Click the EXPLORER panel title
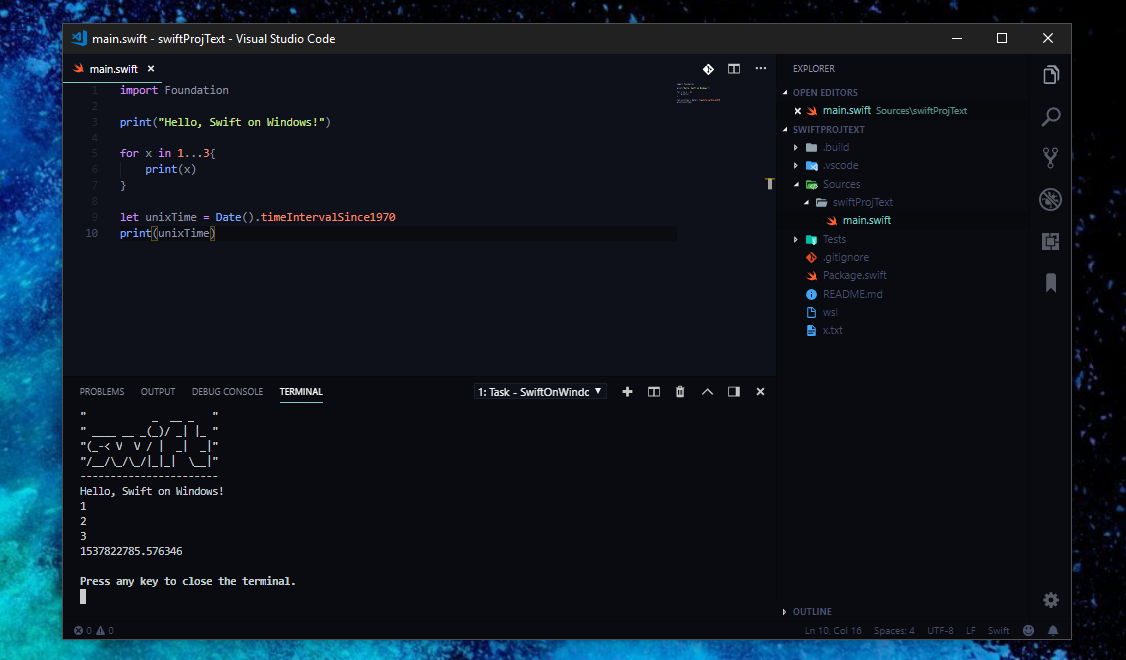Image resolution: width=1126 pixels, height=660 pixels. (x=814, y=69)
